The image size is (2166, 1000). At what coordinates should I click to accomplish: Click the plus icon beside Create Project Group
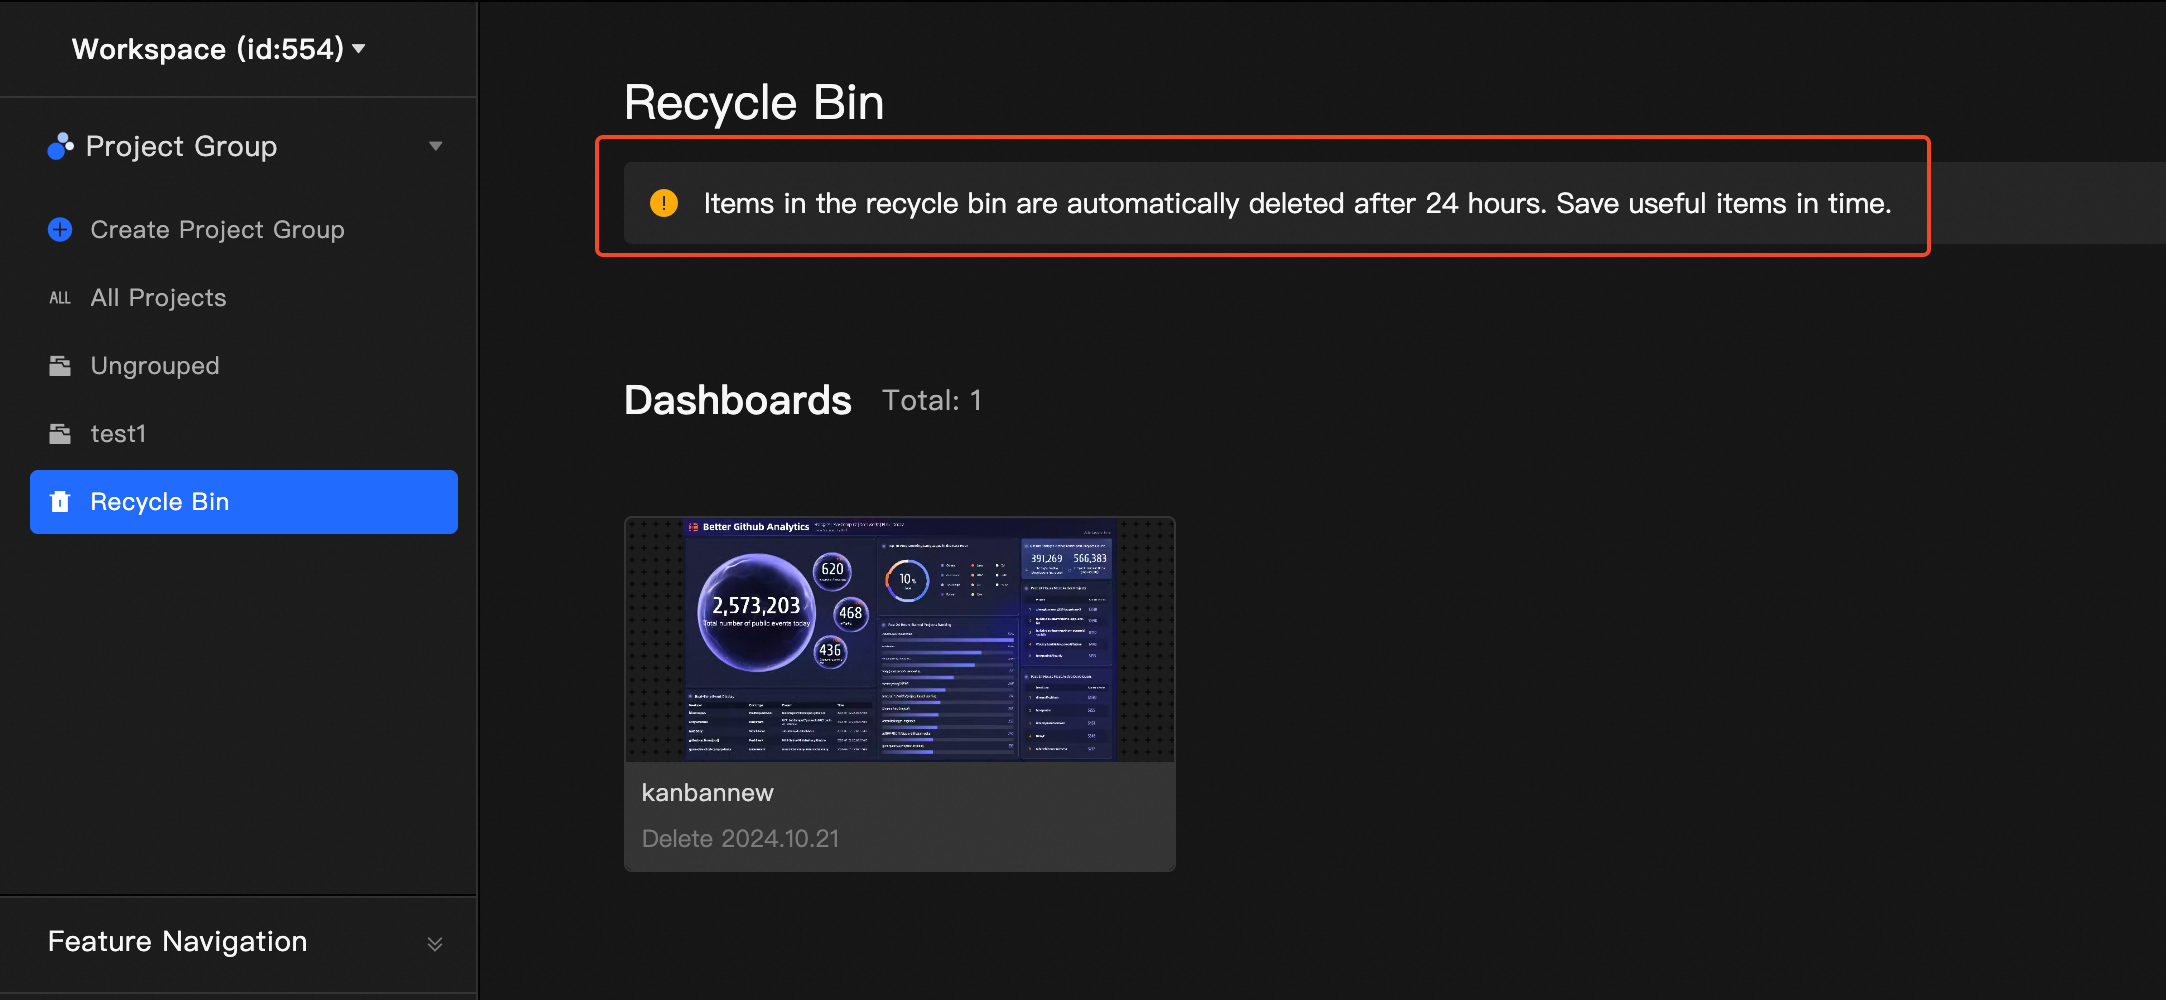60,229
